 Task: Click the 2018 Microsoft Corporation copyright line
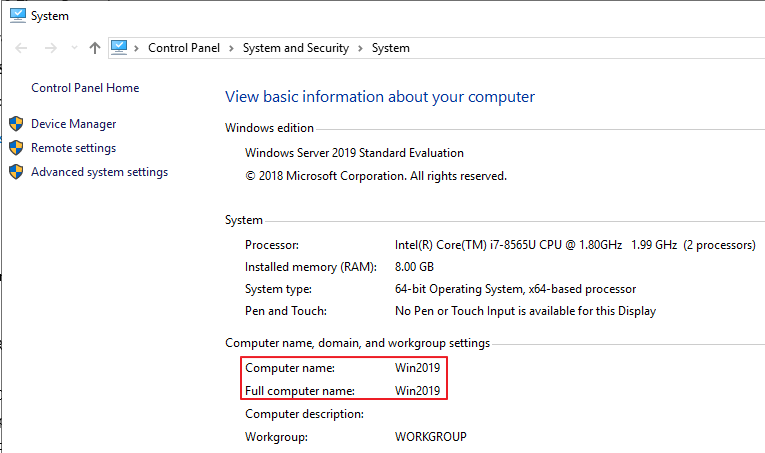pyautogui.click(x=376, y=176)
